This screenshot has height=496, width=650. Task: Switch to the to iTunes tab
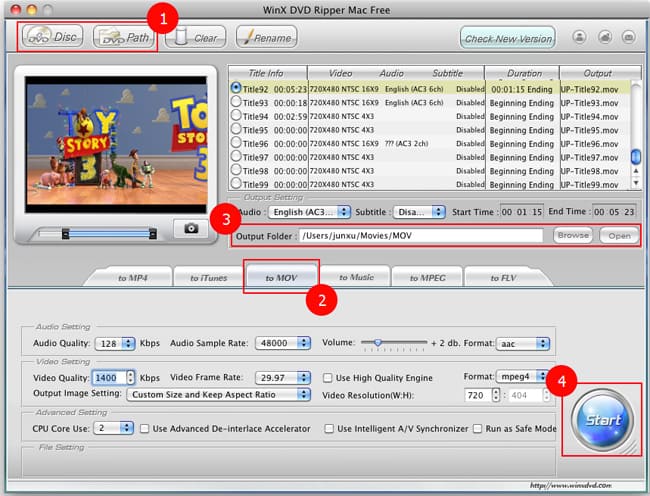[x=209, y=278]
